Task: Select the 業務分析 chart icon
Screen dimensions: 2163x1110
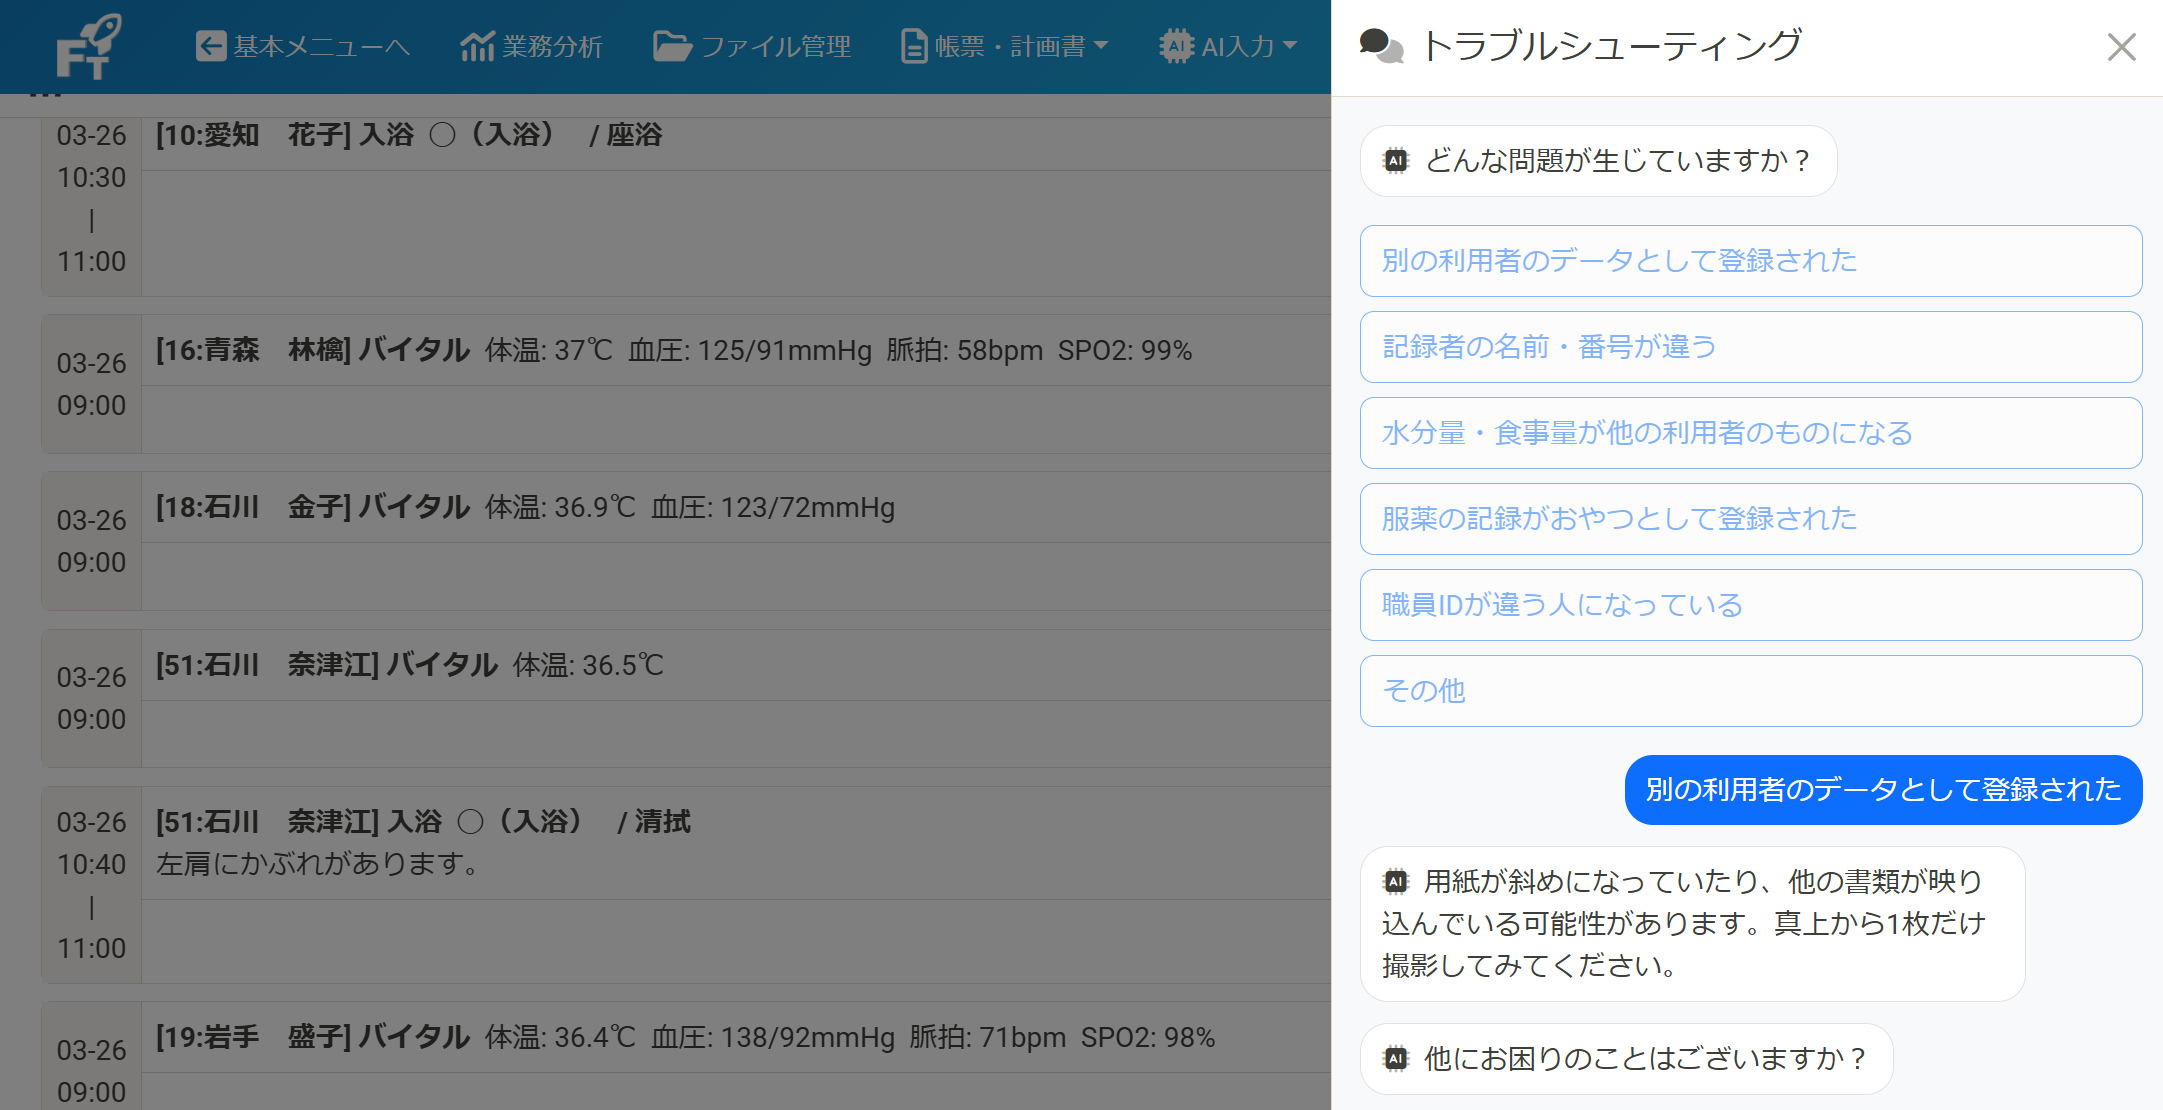Action: (x=477, y=44)
